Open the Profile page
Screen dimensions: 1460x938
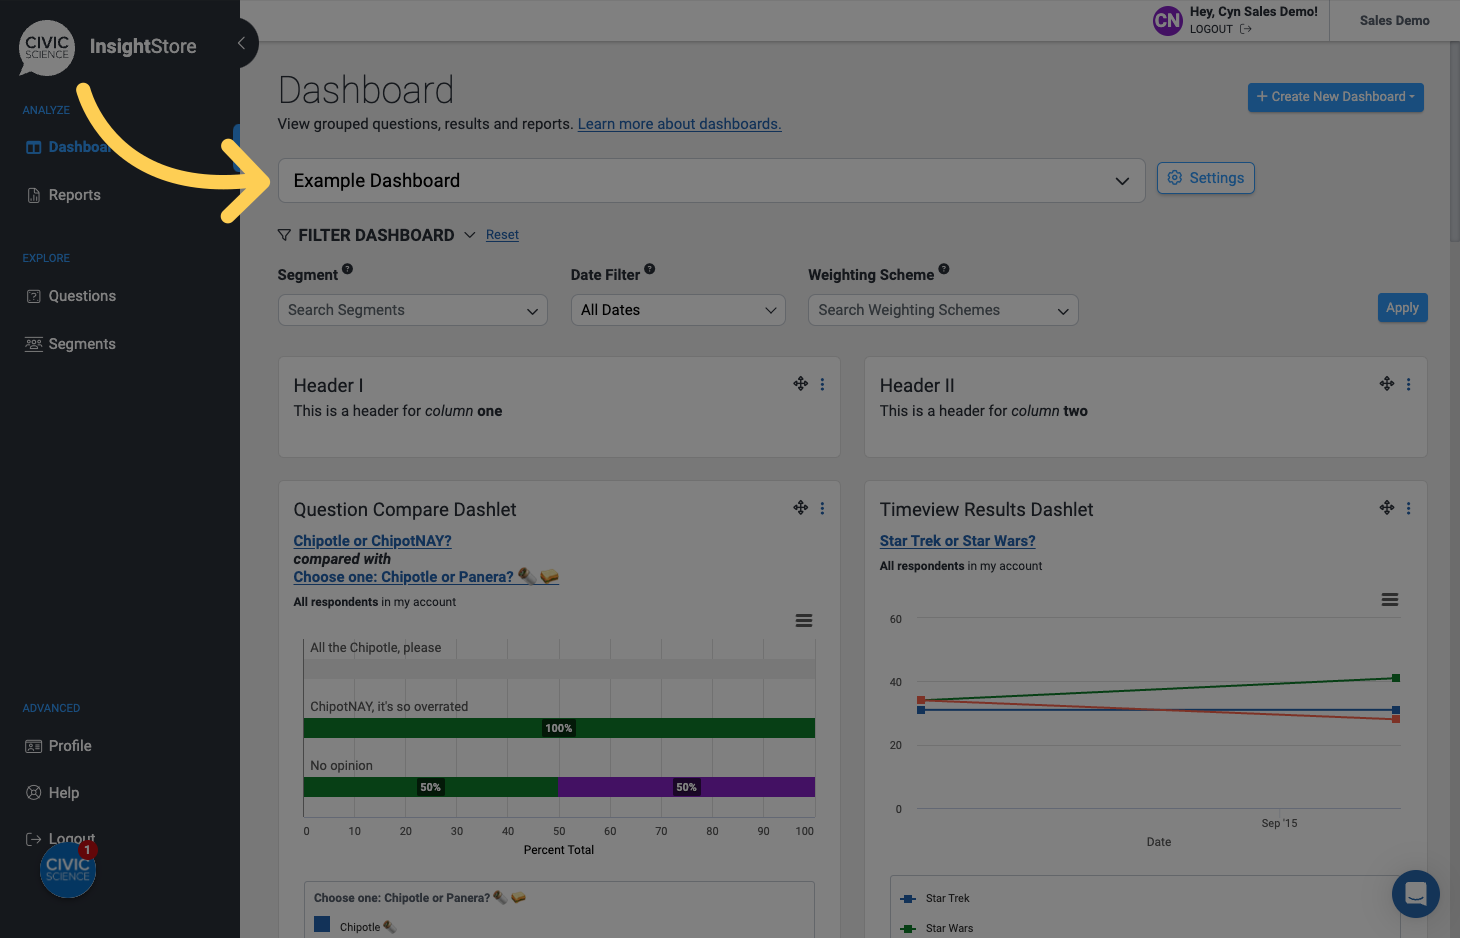coord(70,746)
